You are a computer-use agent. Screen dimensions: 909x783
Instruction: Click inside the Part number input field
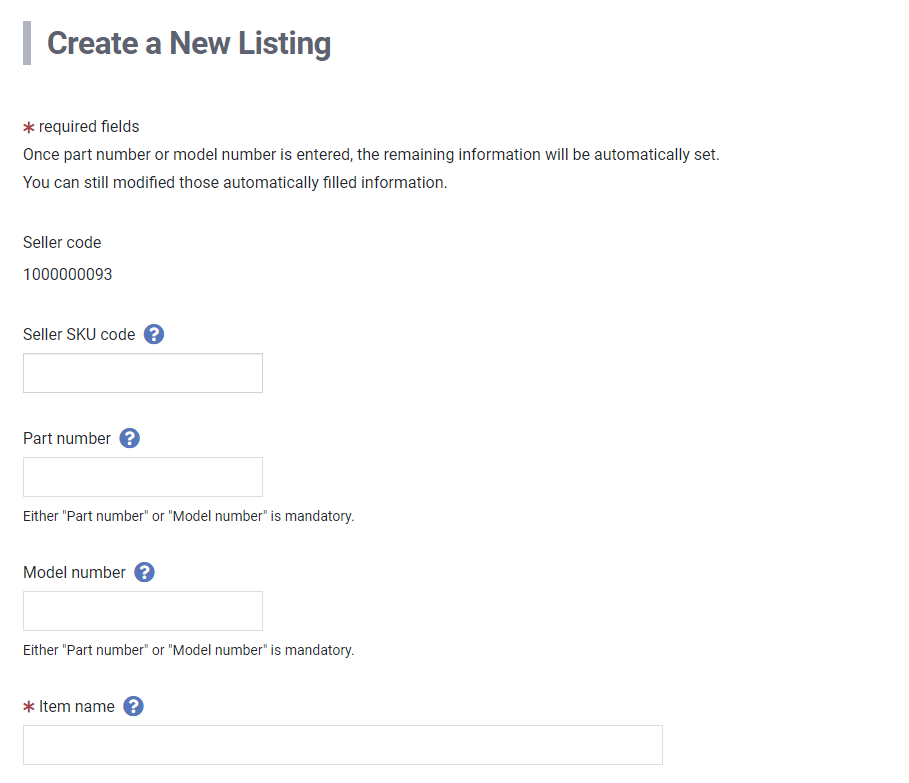click(143, 477)
